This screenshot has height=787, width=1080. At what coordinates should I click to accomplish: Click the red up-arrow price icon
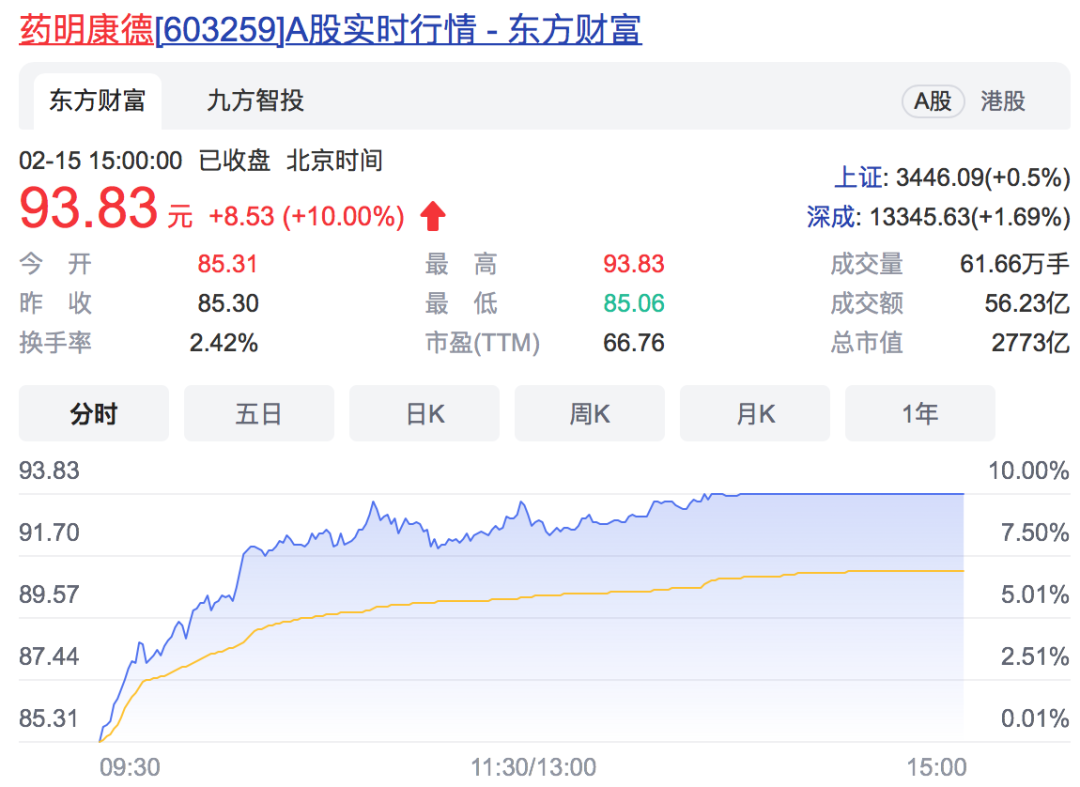point(433,216)
